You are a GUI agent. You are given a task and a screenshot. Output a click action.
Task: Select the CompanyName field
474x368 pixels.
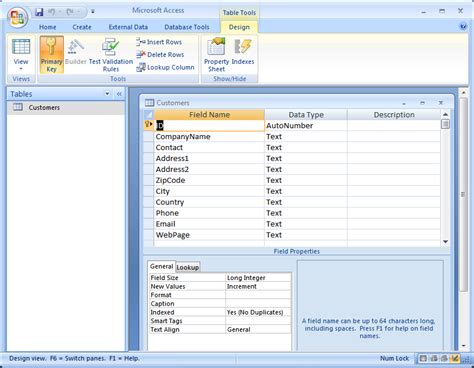coord(209,137)
